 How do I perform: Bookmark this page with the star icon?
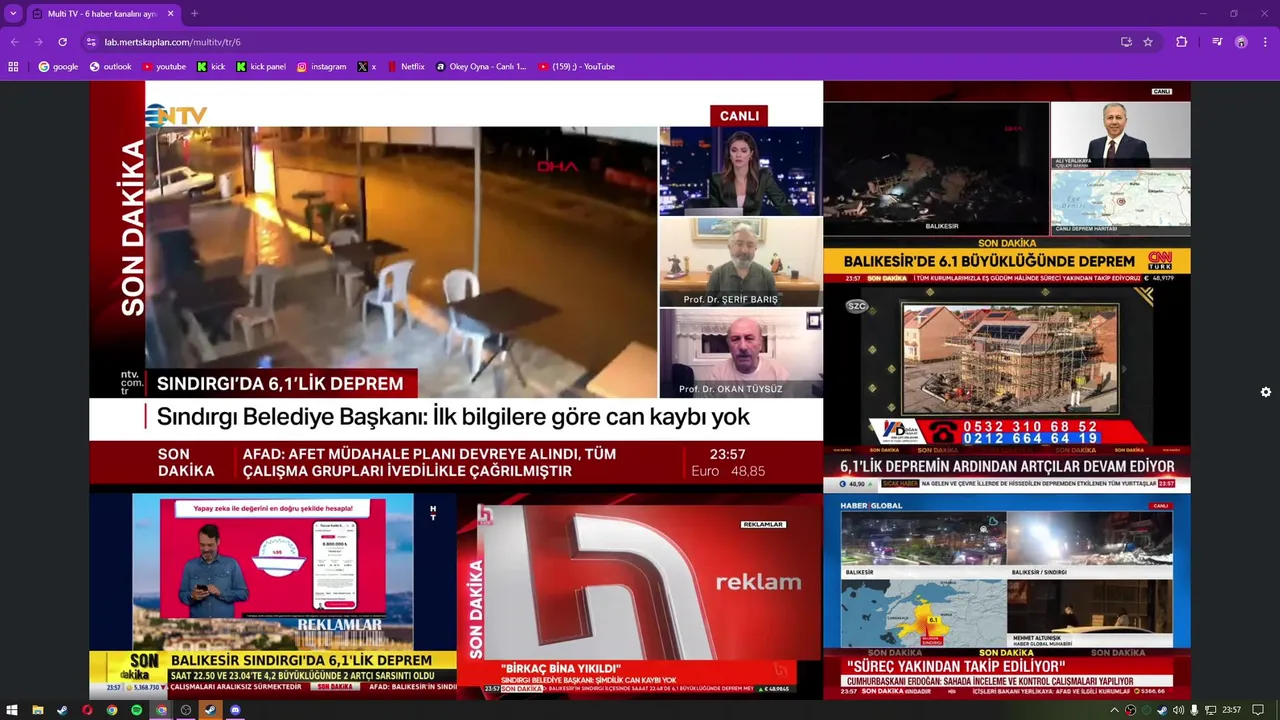click(1148, 42)
